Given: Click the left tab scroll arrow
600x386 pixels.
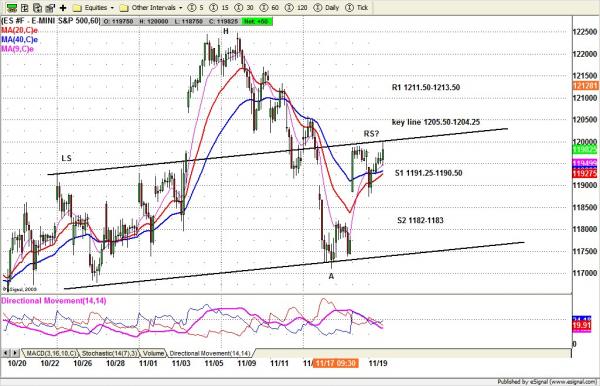Looking at the screenshot, I should (5, 353).
